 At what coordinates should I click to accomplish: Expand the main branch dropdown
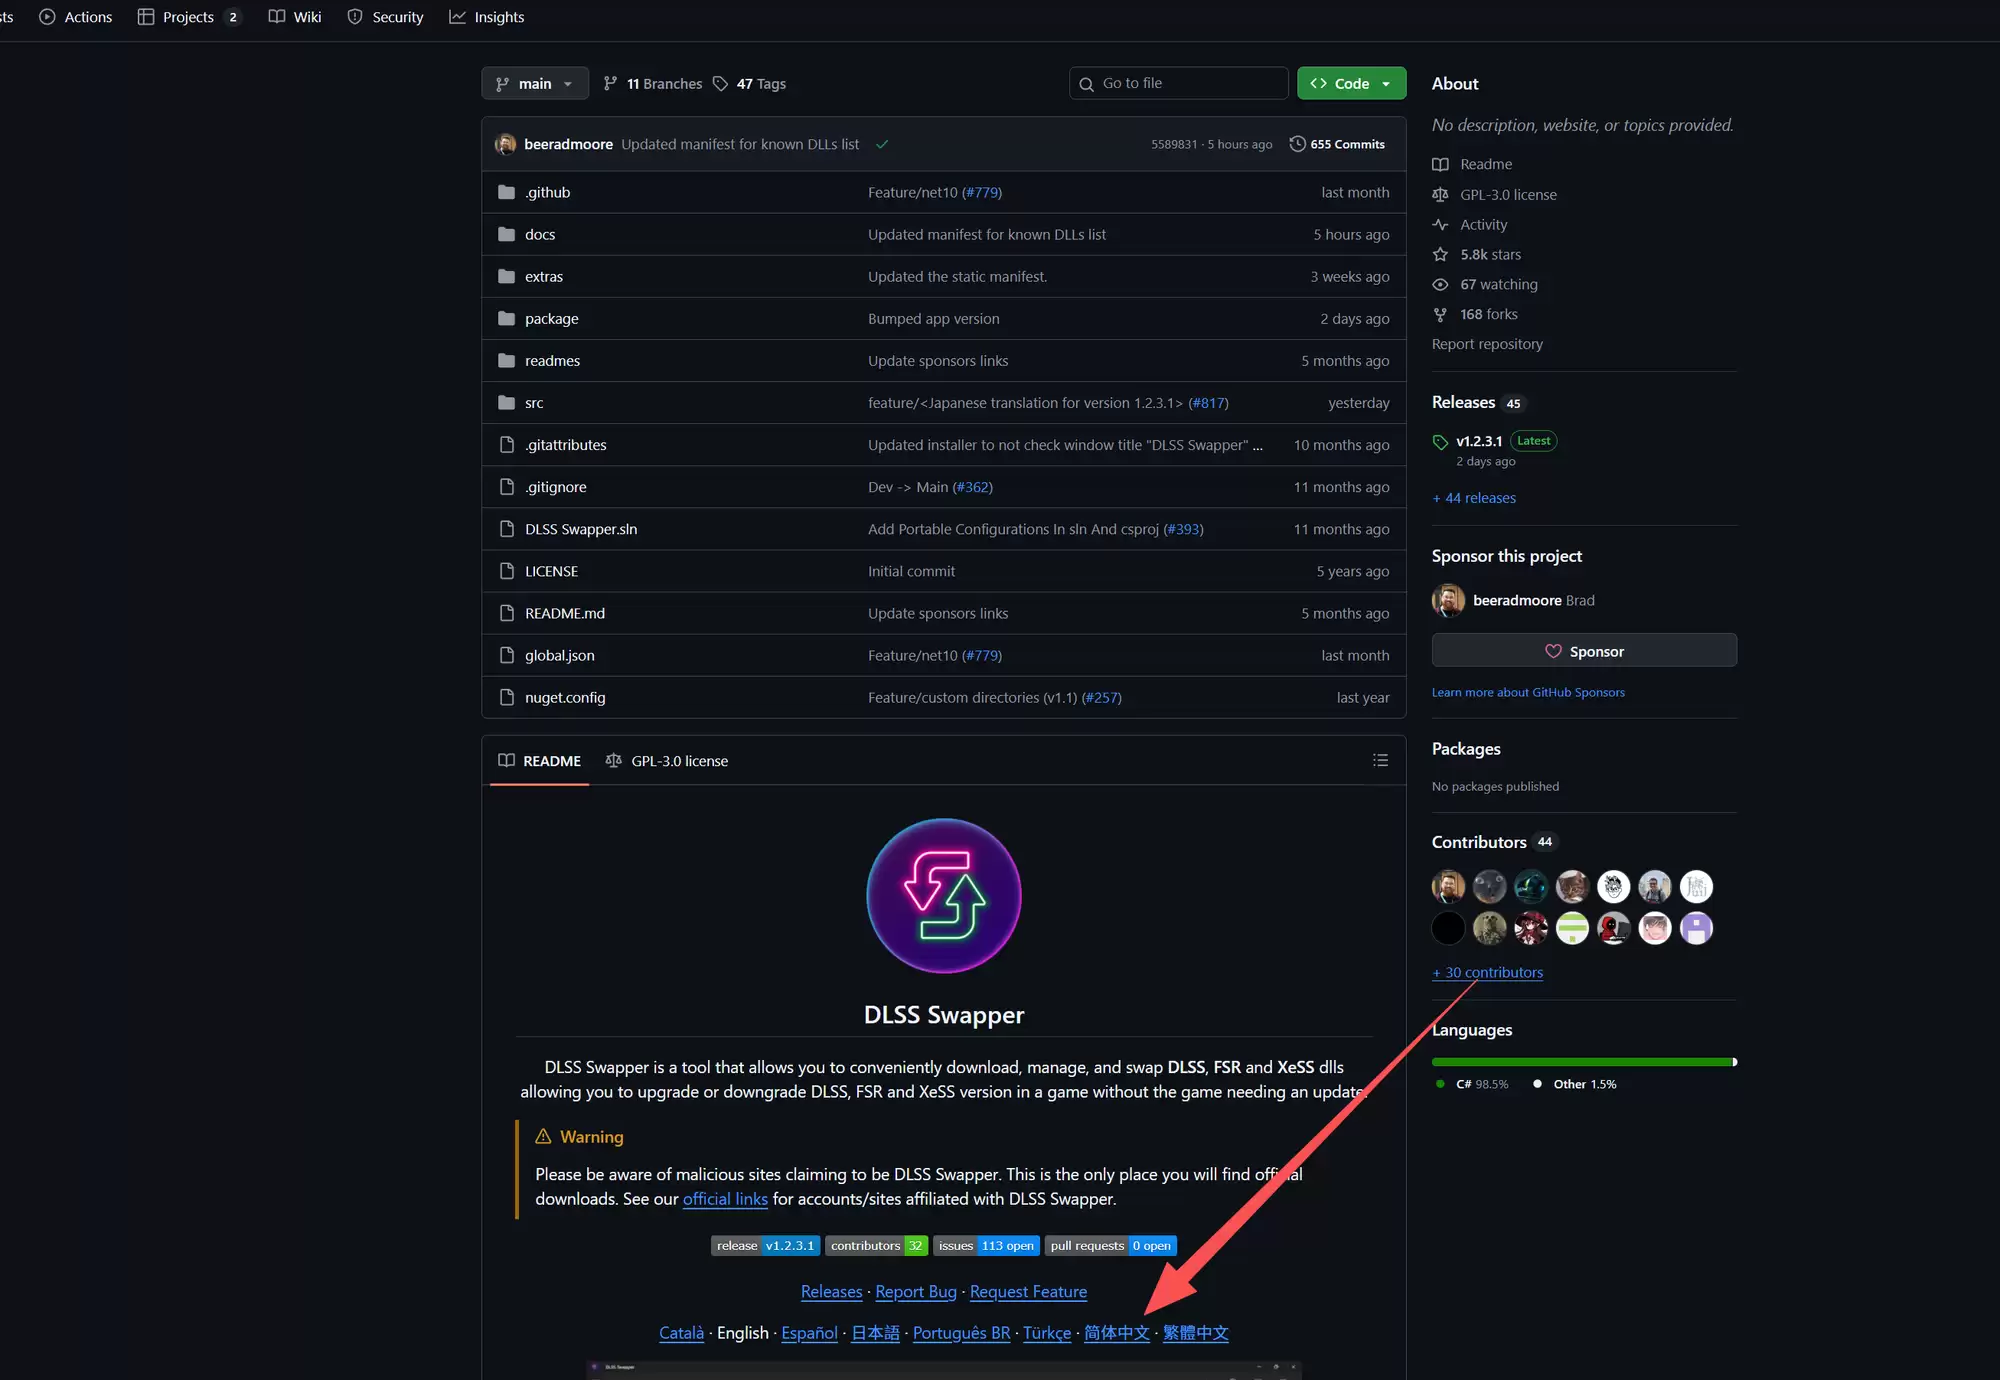pos(535,84)
